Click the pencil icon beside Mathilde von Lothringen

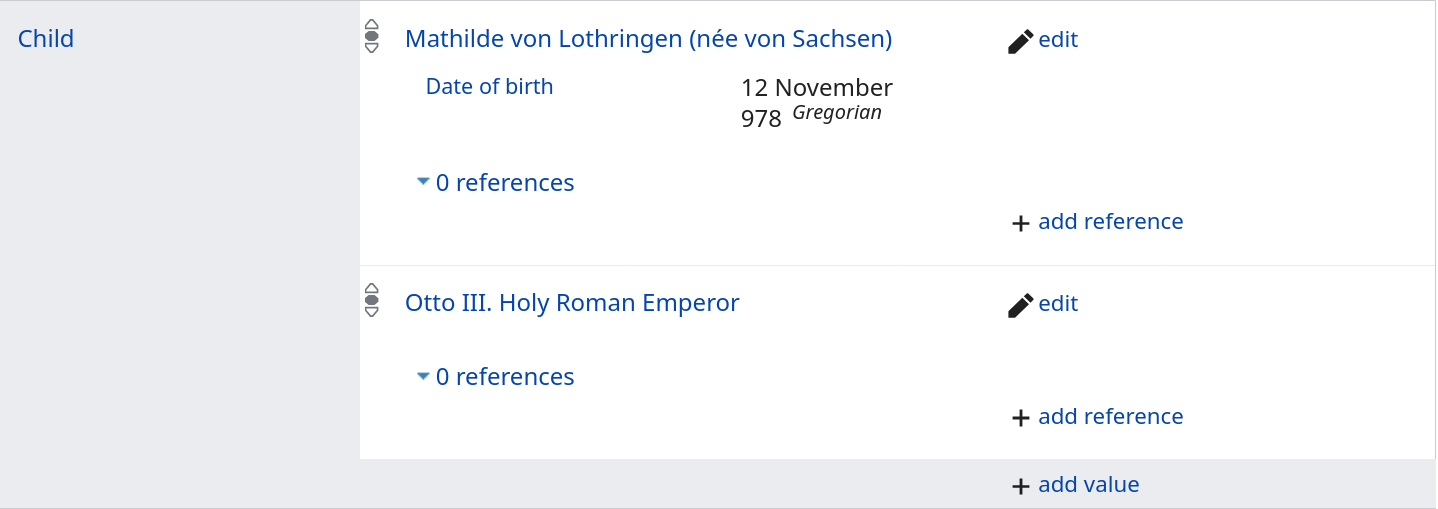(x=1020, y=41)
